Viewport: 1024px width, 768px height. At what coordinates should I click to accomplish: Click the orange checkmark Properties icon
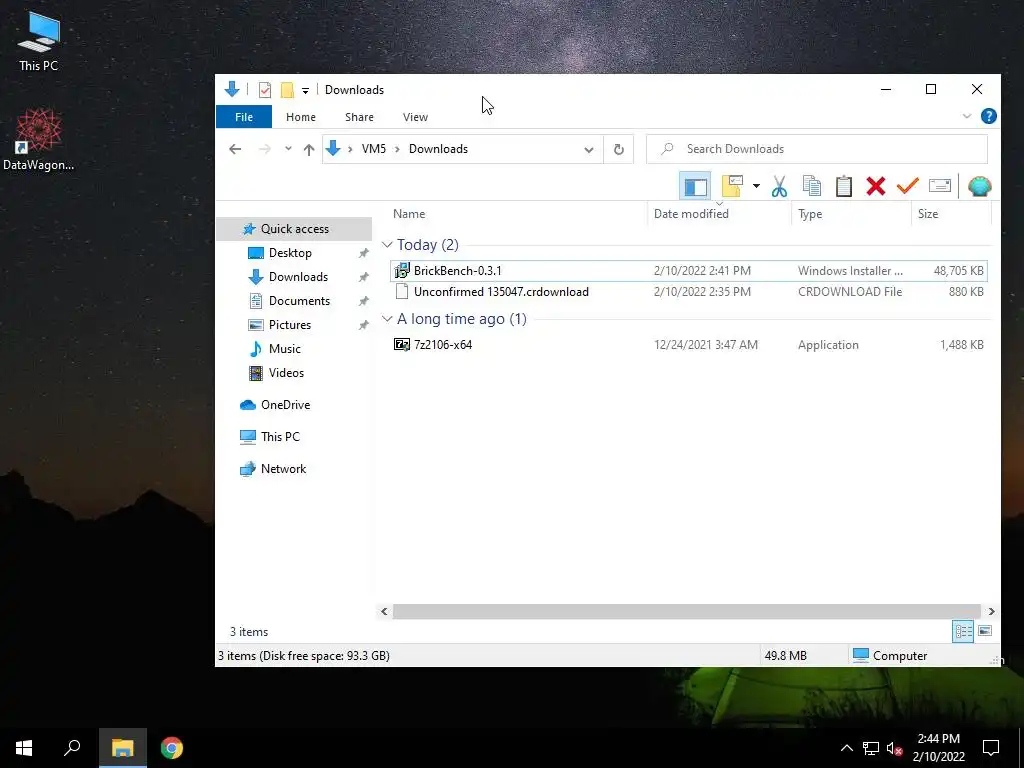(907, 187)
